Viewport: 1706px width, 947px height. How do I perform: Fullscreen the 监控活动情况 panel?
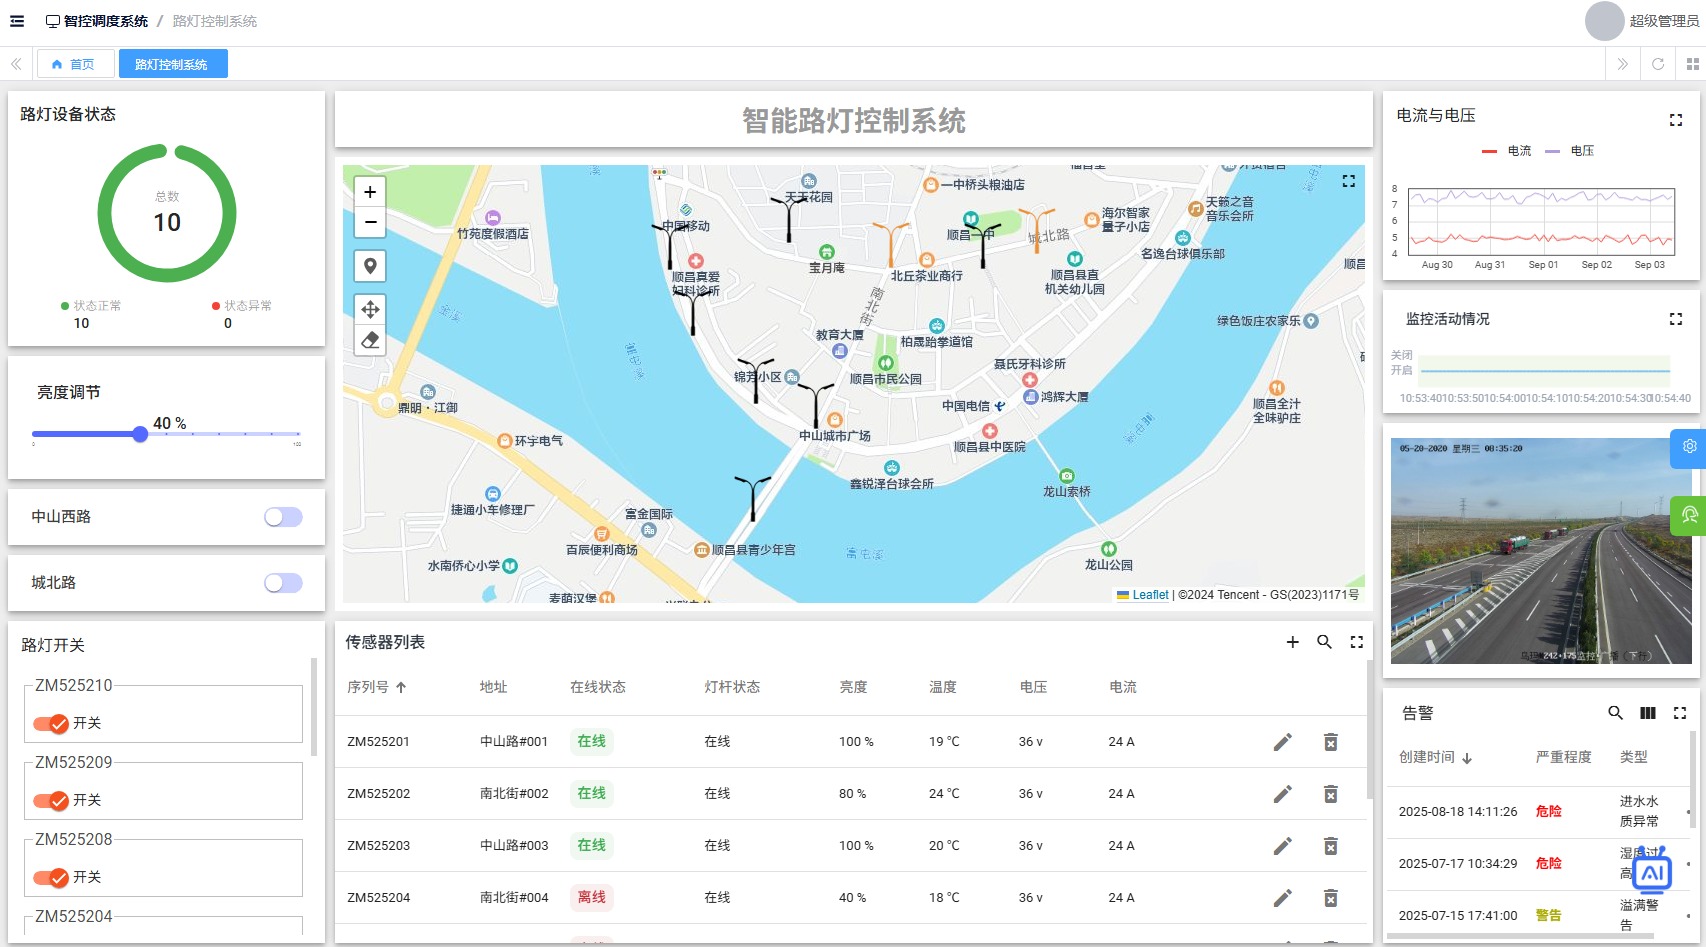coord(1676,319)
